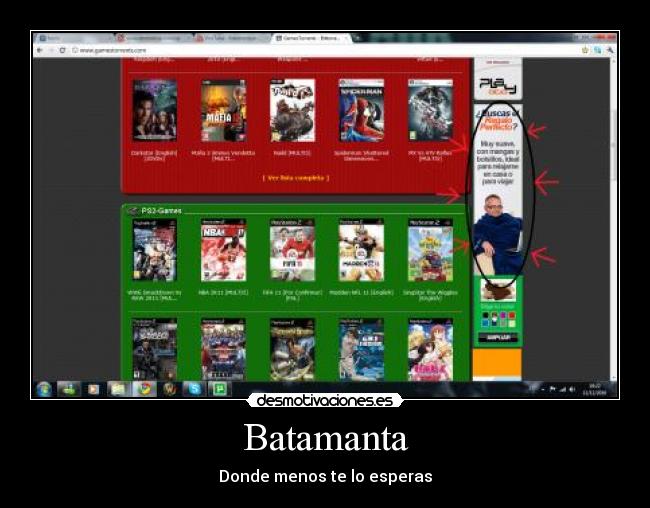This screenshot has width=650, height=508.
Task: Open the anime girls PS2 cover in bottom row
Action: click(x=430, y=350)
